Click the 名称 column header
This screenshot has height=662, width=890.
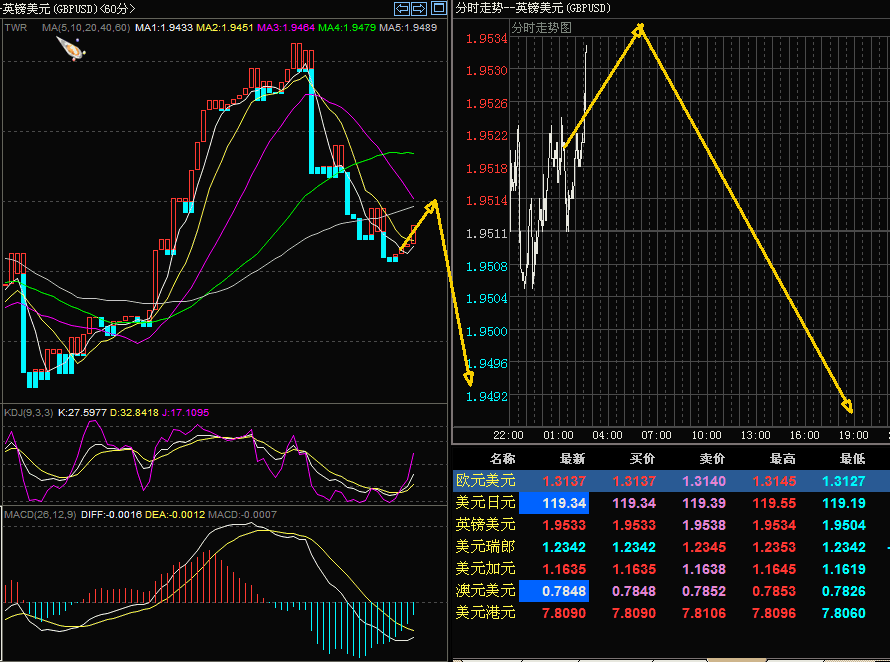[x=502, y=458]
